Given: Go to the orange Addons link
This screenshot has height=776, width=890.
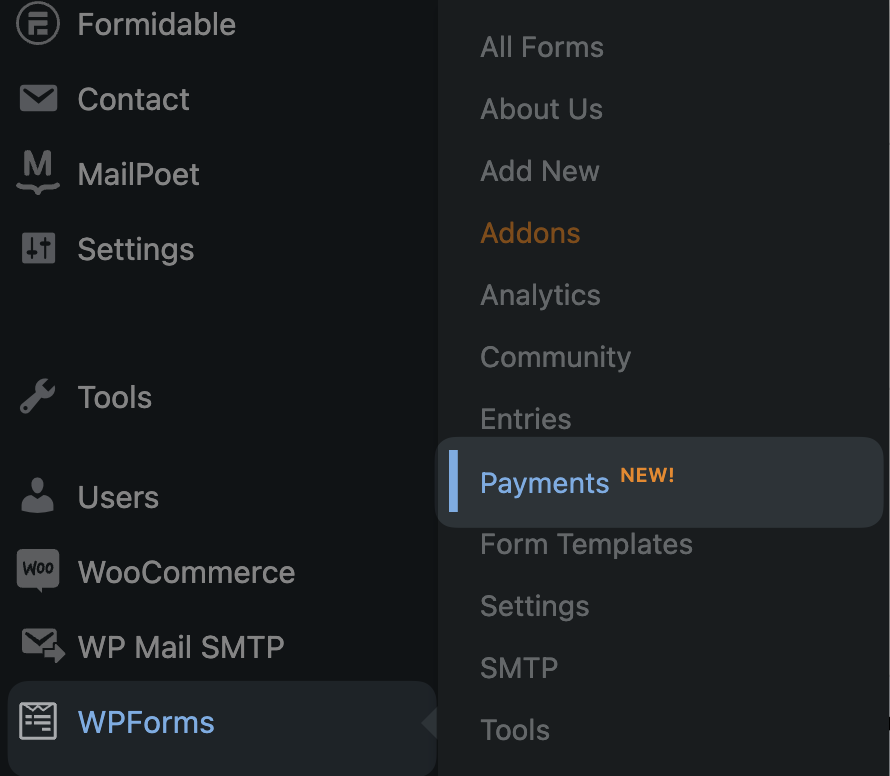Looking at the screenshot, I should tap(530, 233).
